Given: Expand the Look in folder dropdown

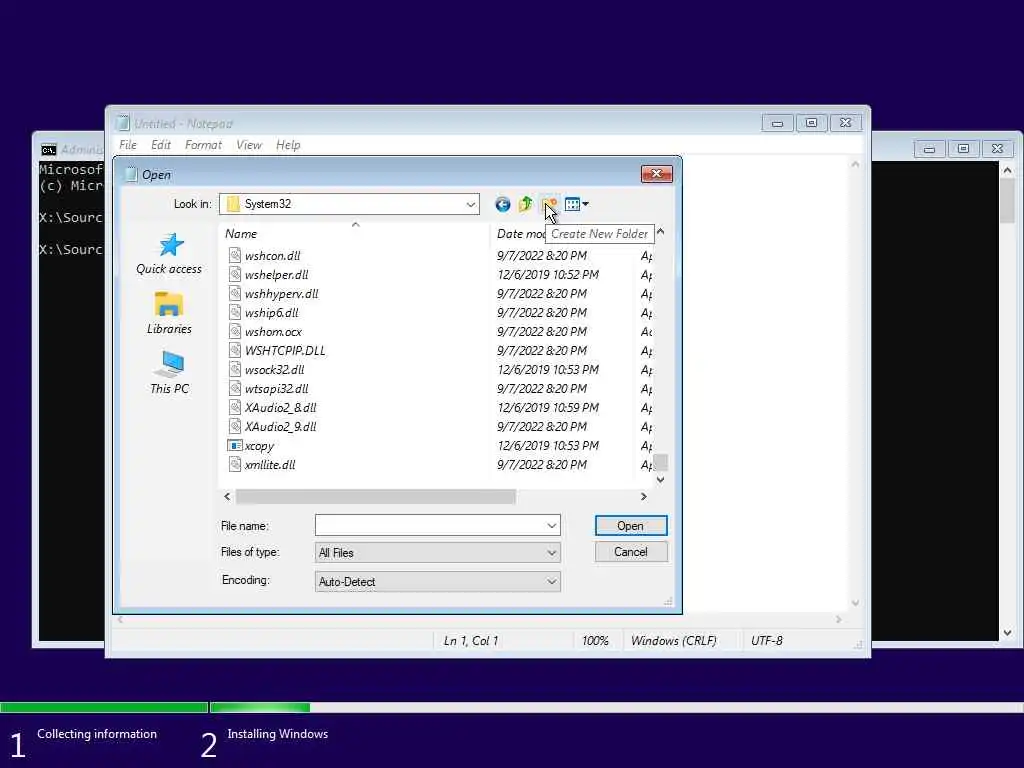Looking at the screenshot, I should click(470, 204).
